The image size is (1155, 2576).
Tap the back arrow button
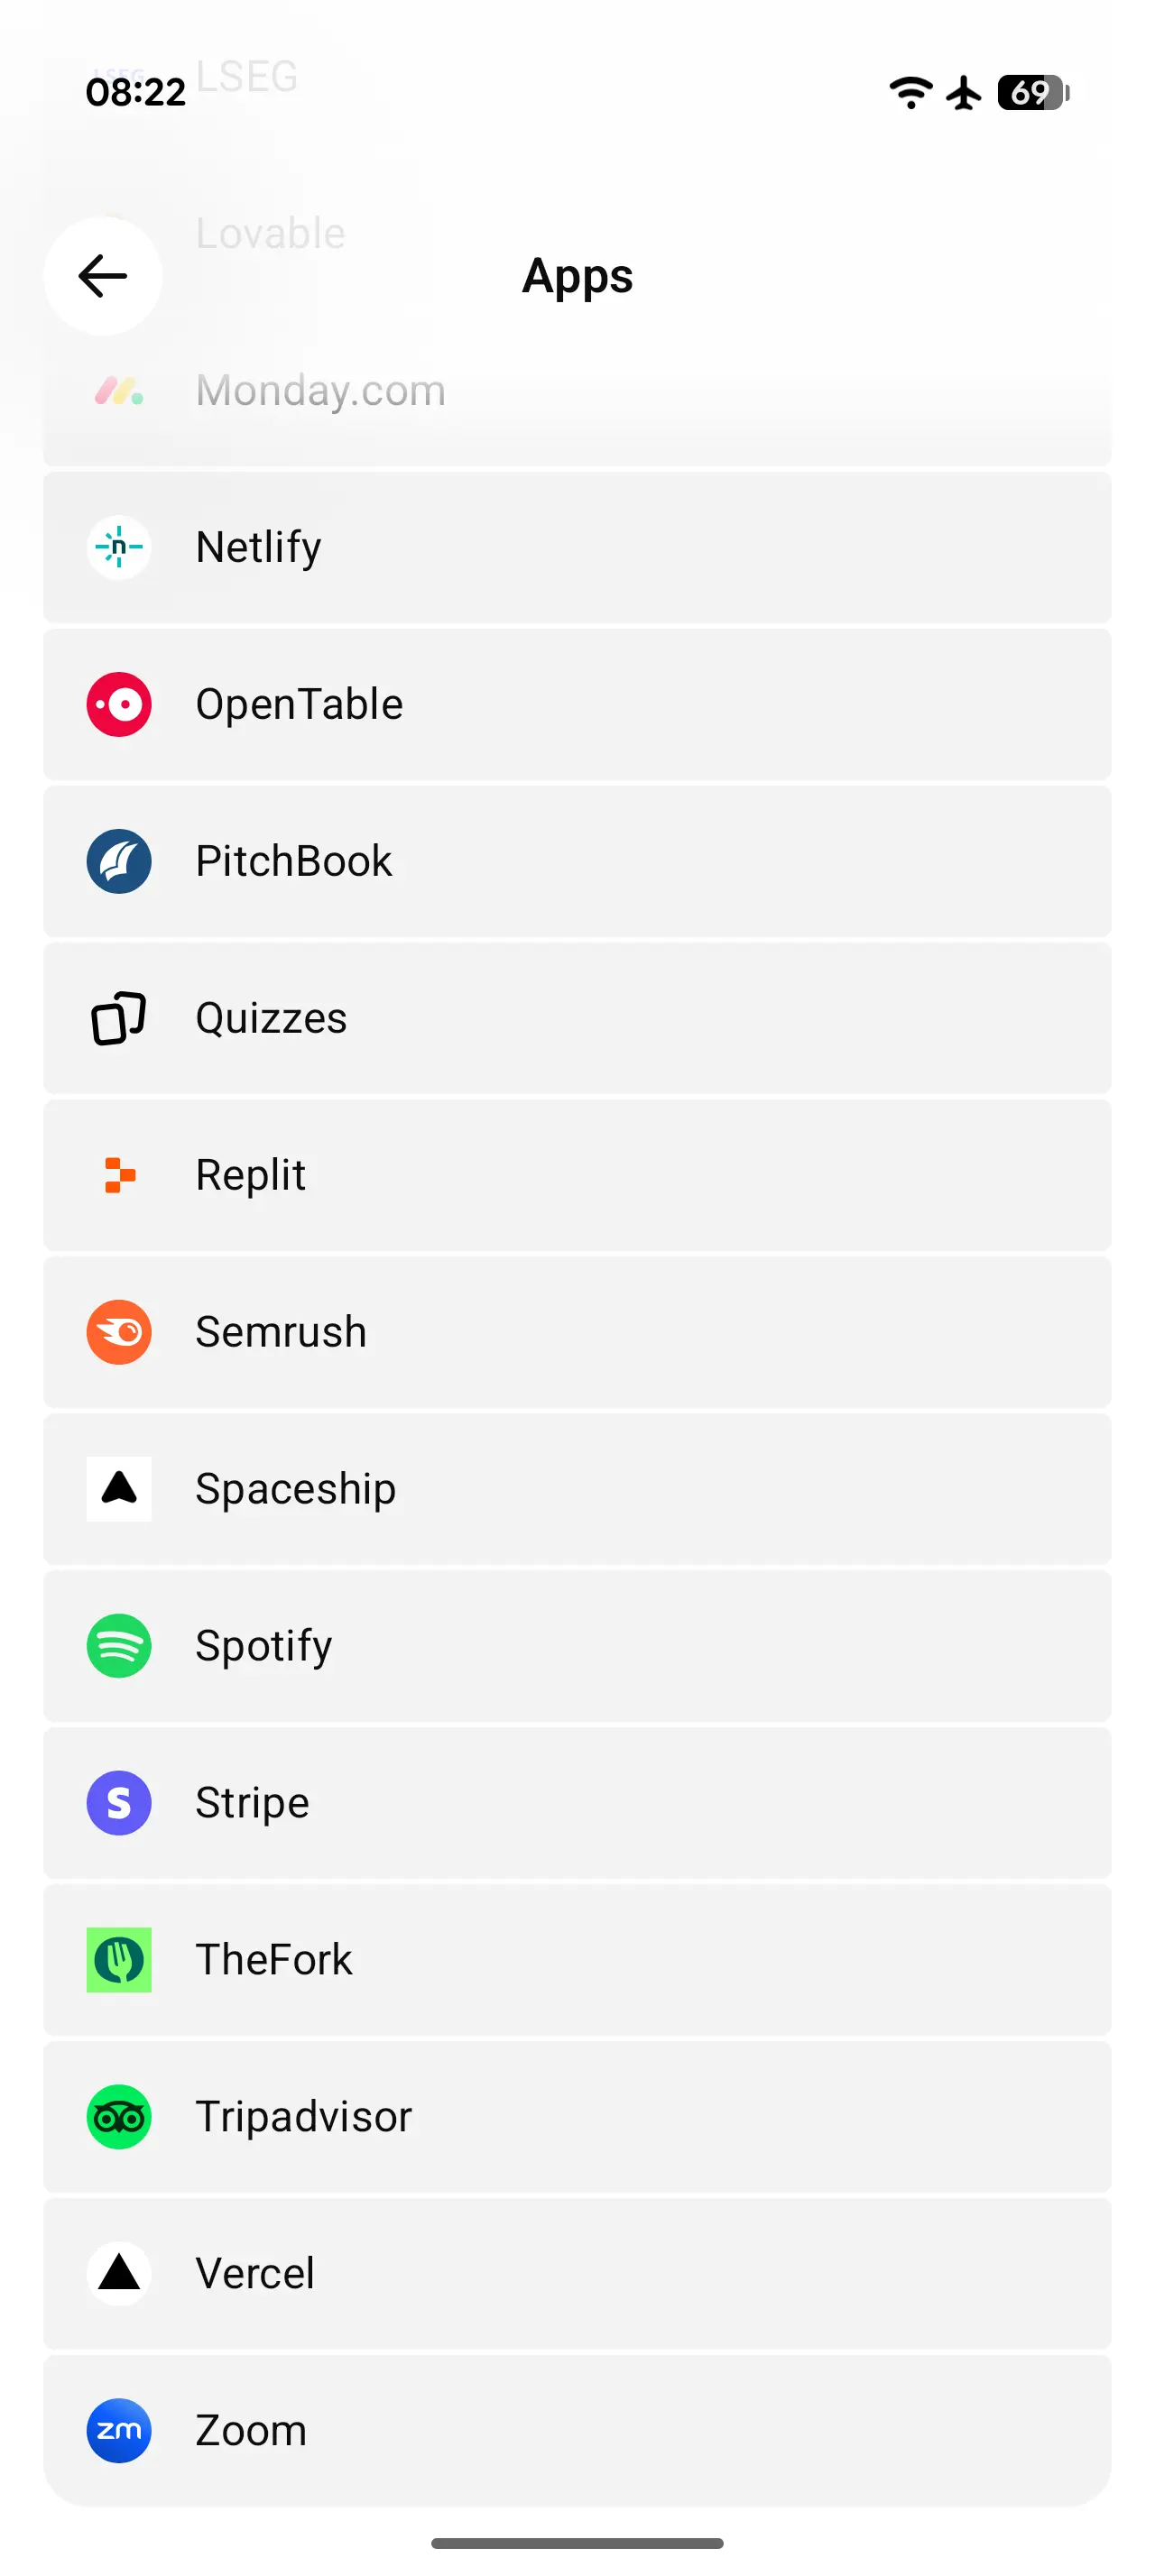[102, 276]
